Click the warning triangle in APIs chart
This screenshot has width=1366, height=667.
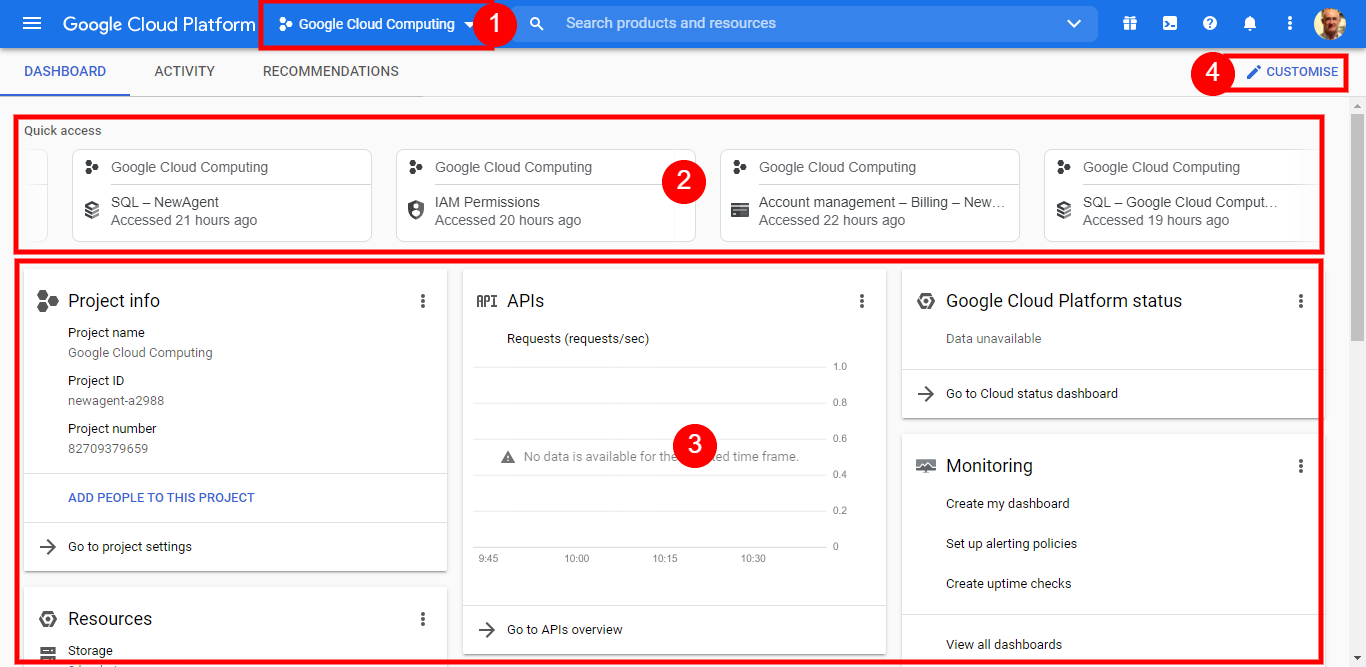[x=508, y=457]
